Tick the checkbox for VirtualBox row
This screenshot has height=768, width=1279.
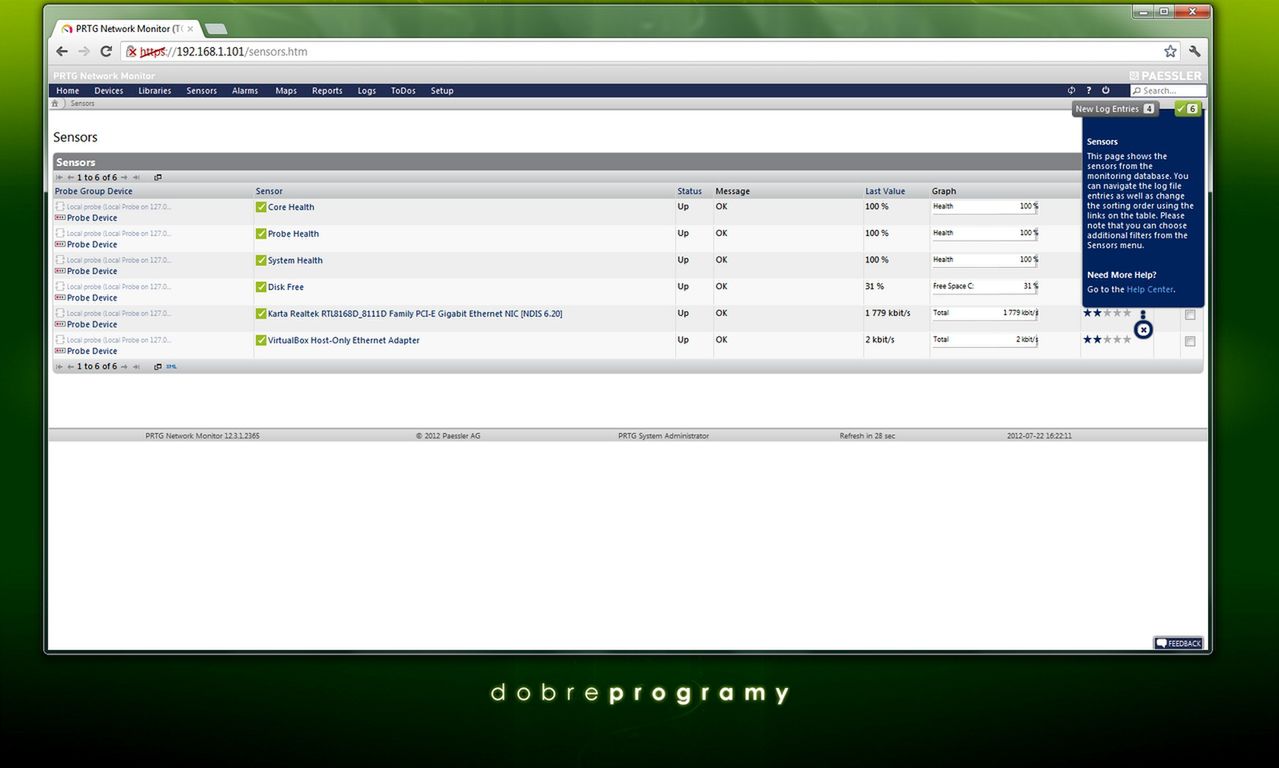[1190, 341]
